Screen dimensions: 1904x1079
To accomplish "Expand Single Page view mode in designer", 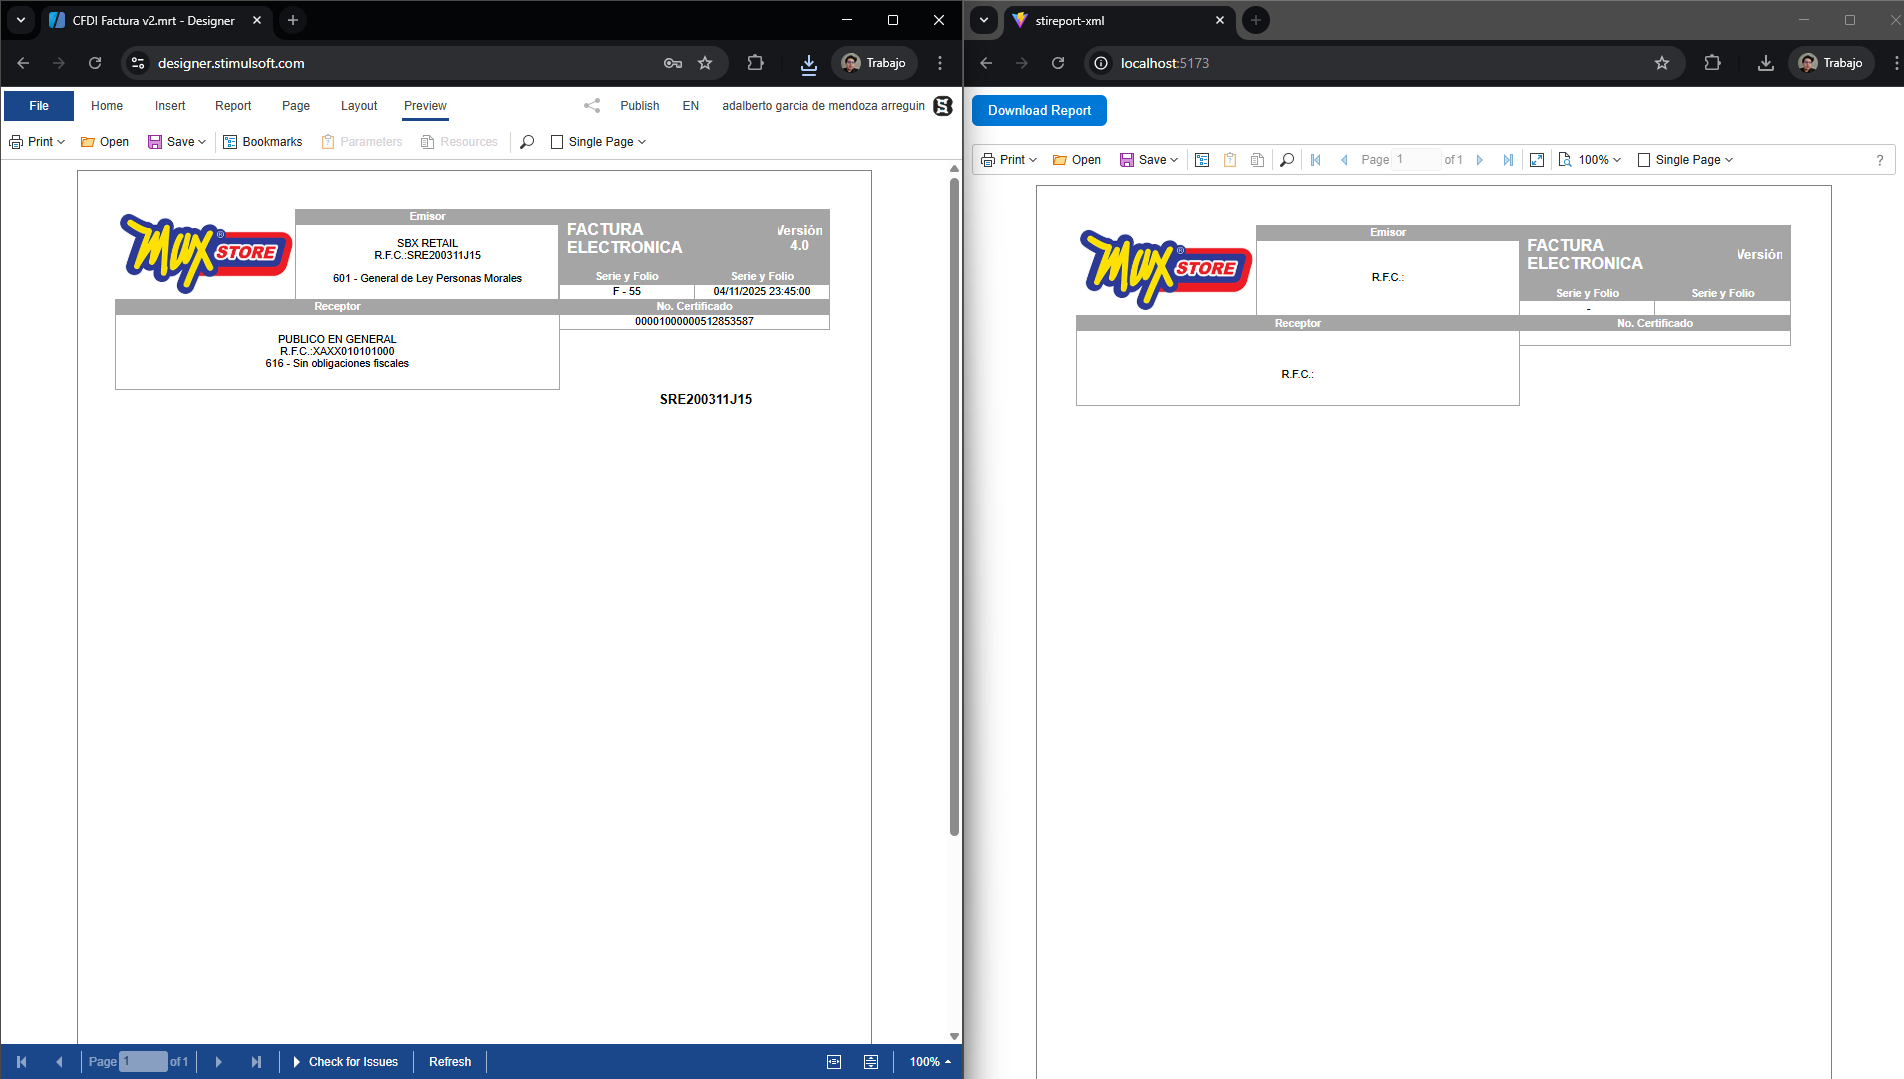I will pyautogui.click(x=599, y=142).
